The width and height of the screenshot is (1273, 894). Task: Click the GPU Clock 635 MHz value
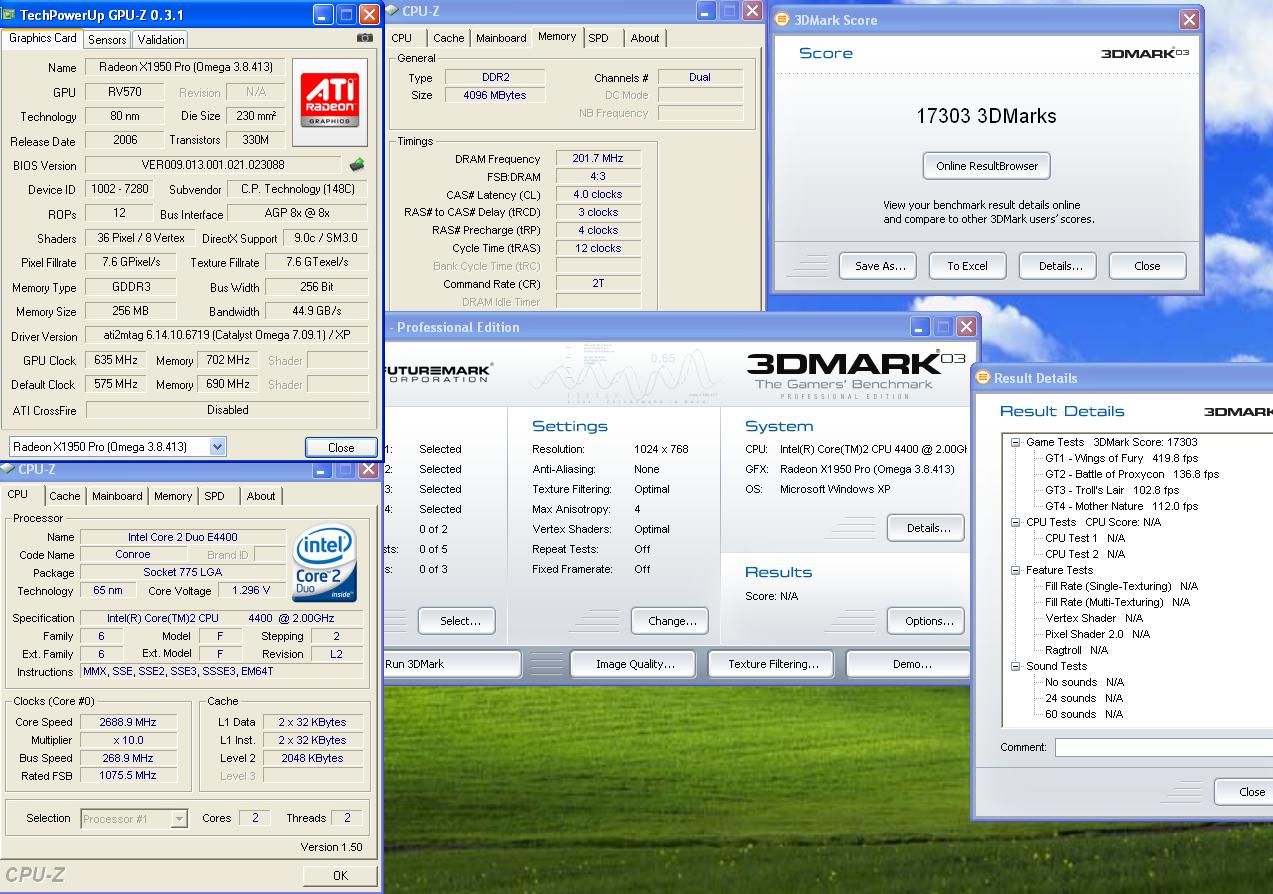coord(117,360)
